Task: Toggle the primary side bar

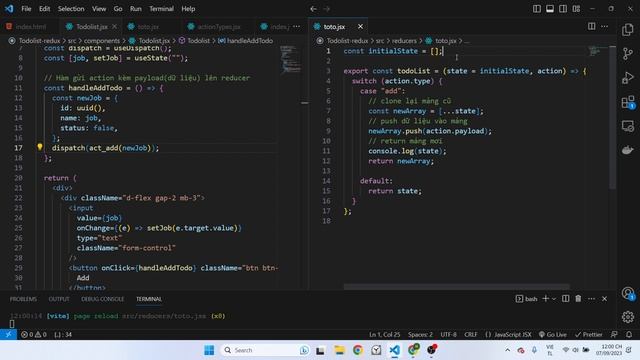Action: 537,9
